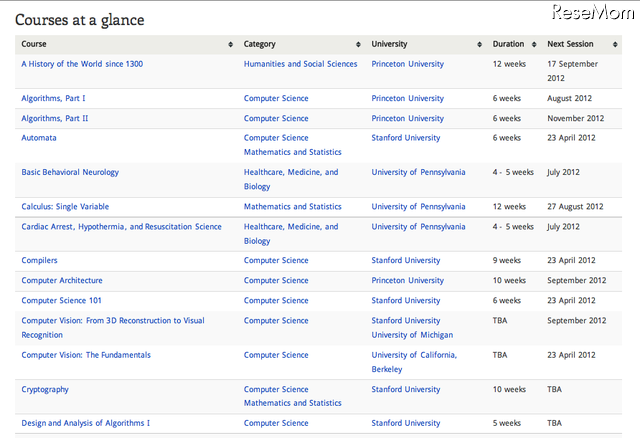Open the Cryptography course link

pyautogui.click(x=45, y=389)
